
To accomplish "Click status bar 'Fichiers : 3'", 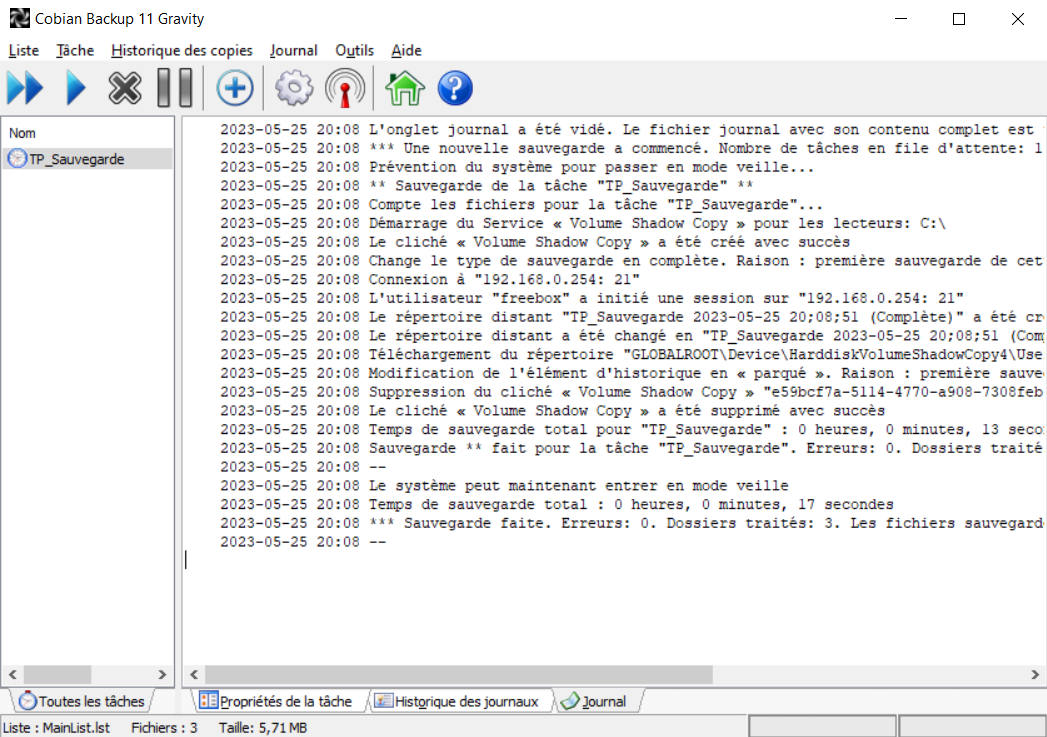I will (164, 728).
